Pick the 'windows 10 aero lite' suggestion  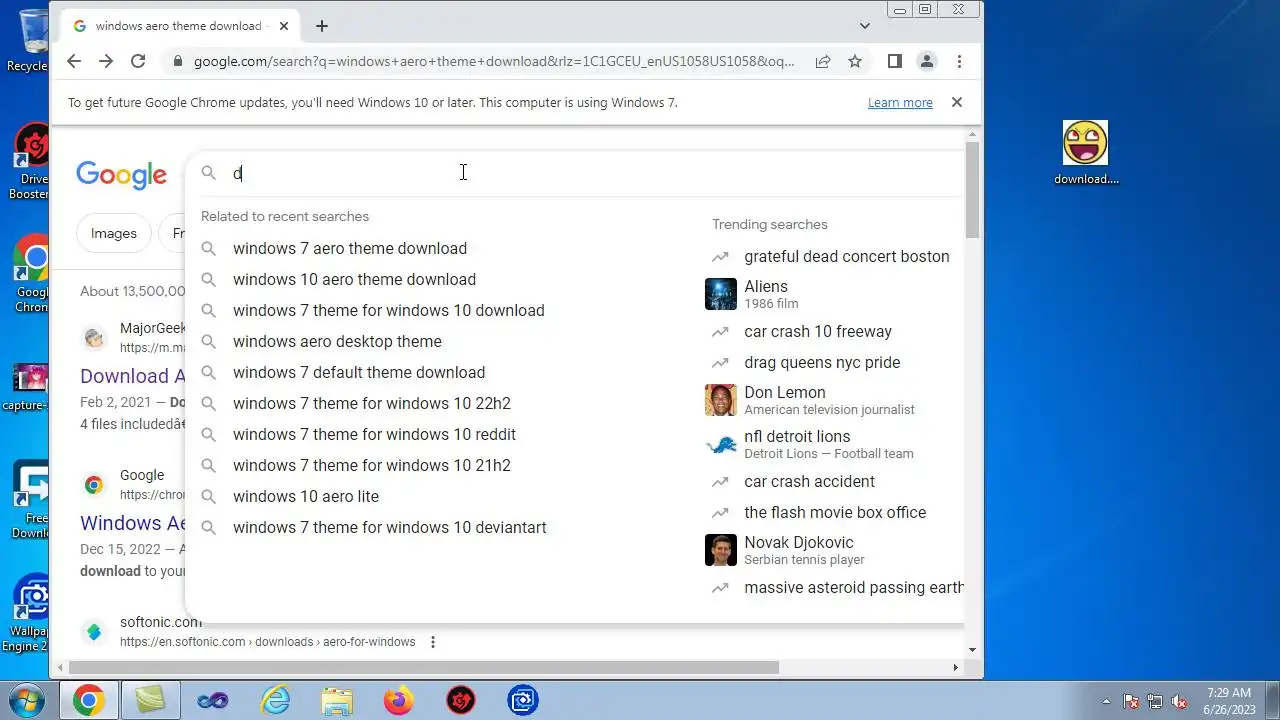[306, 496]
